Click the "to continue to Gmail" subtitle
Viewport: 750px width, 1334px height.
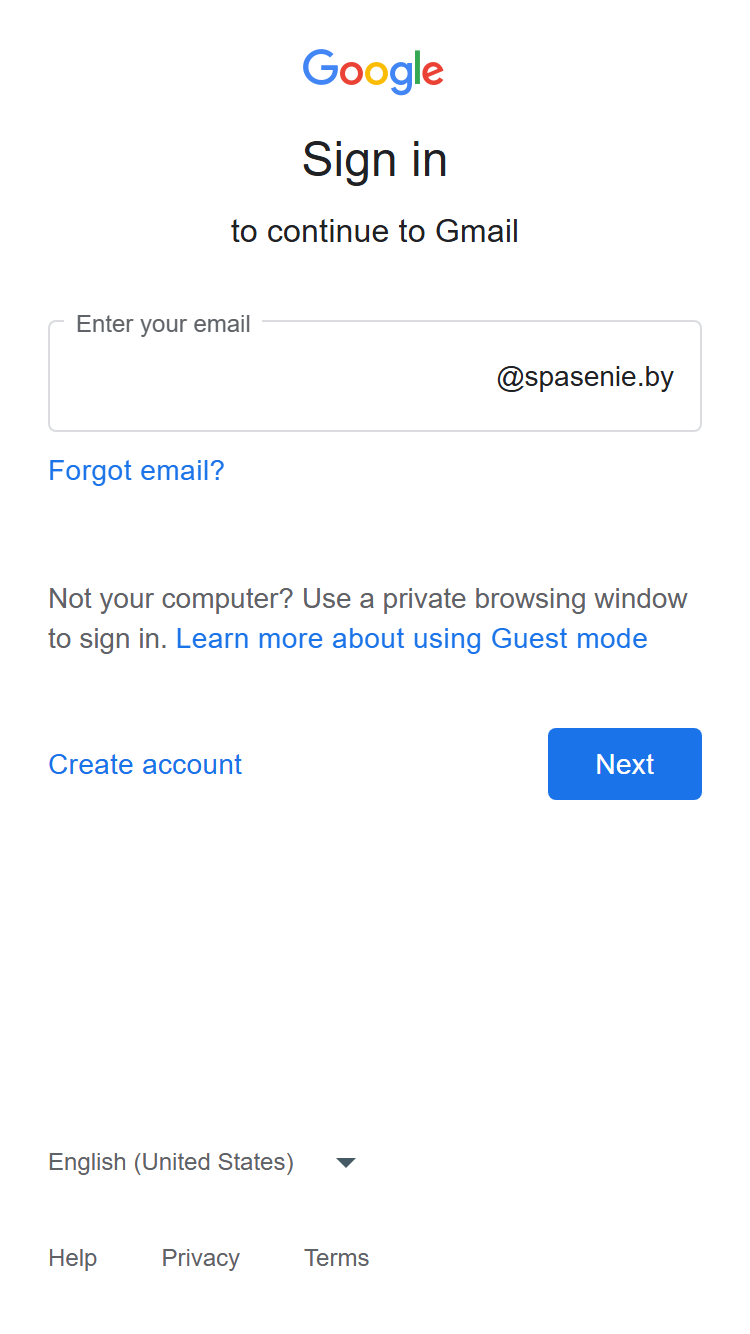pyautogui.click(x=375, y=231)
